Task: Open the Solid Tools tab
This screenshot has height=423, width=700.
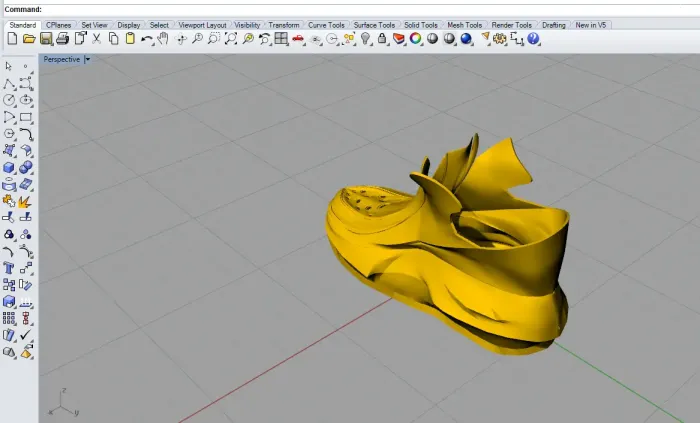Action: tap(421, 25)
